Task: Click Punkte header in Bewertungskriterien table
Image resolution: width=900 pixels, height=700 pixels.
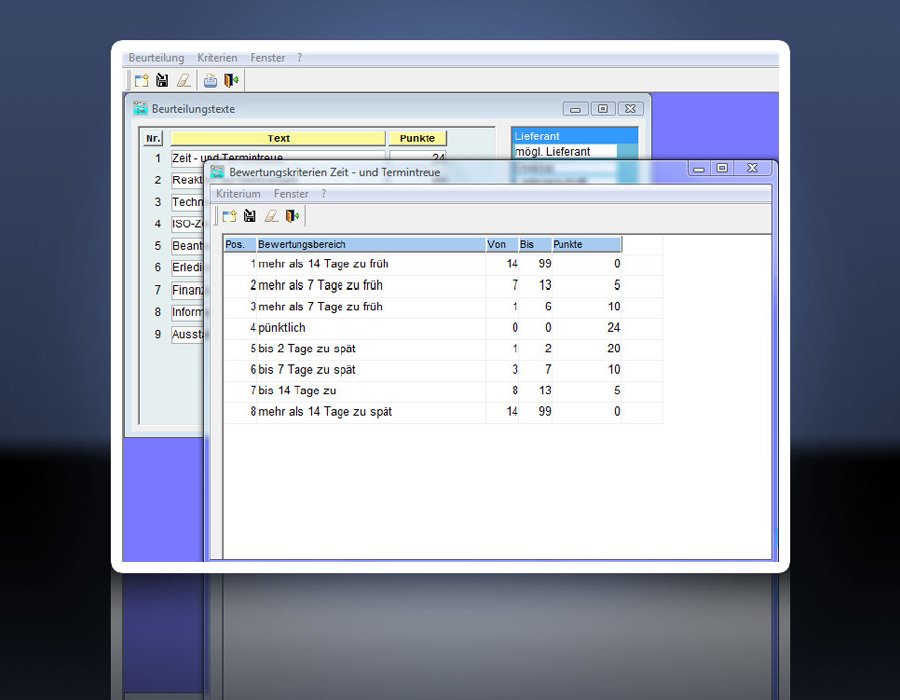Action: pos(586,244)
